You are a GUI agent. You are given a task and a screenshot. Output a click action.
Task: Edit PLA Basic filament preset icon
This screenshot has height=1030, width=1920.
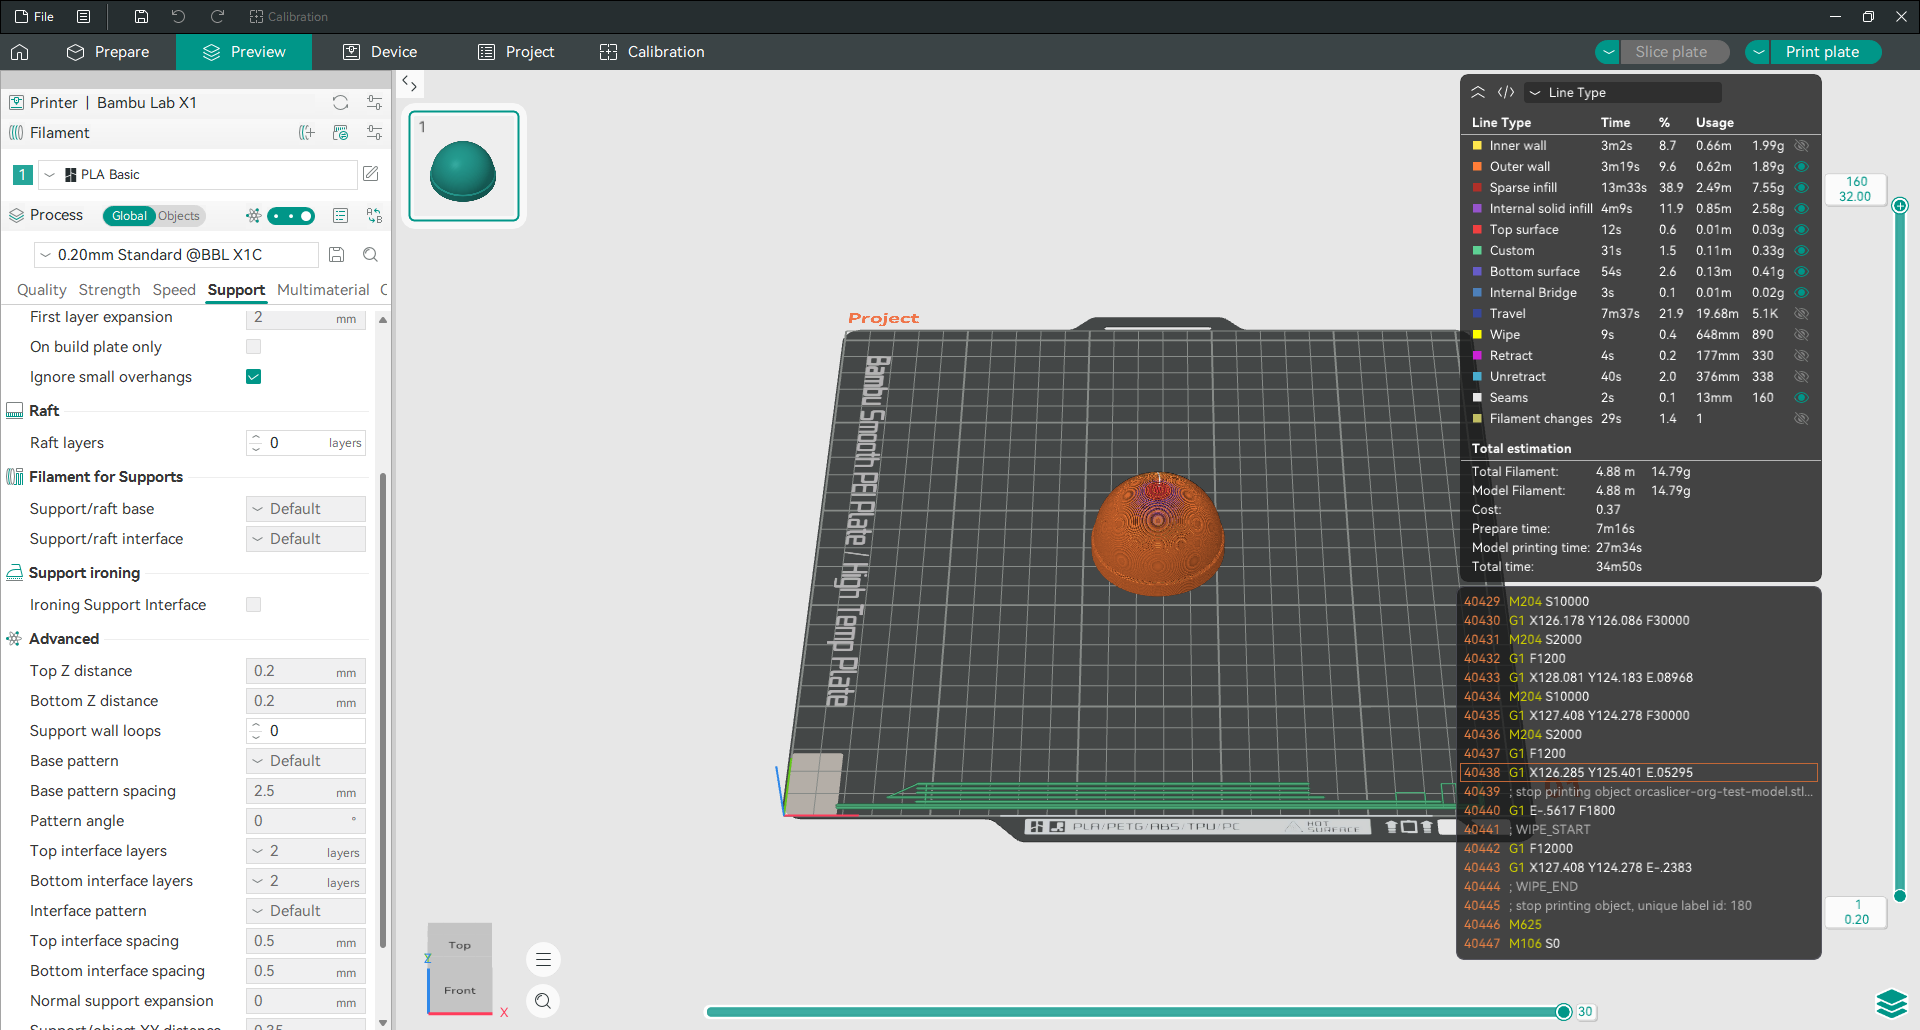[371, 174]
